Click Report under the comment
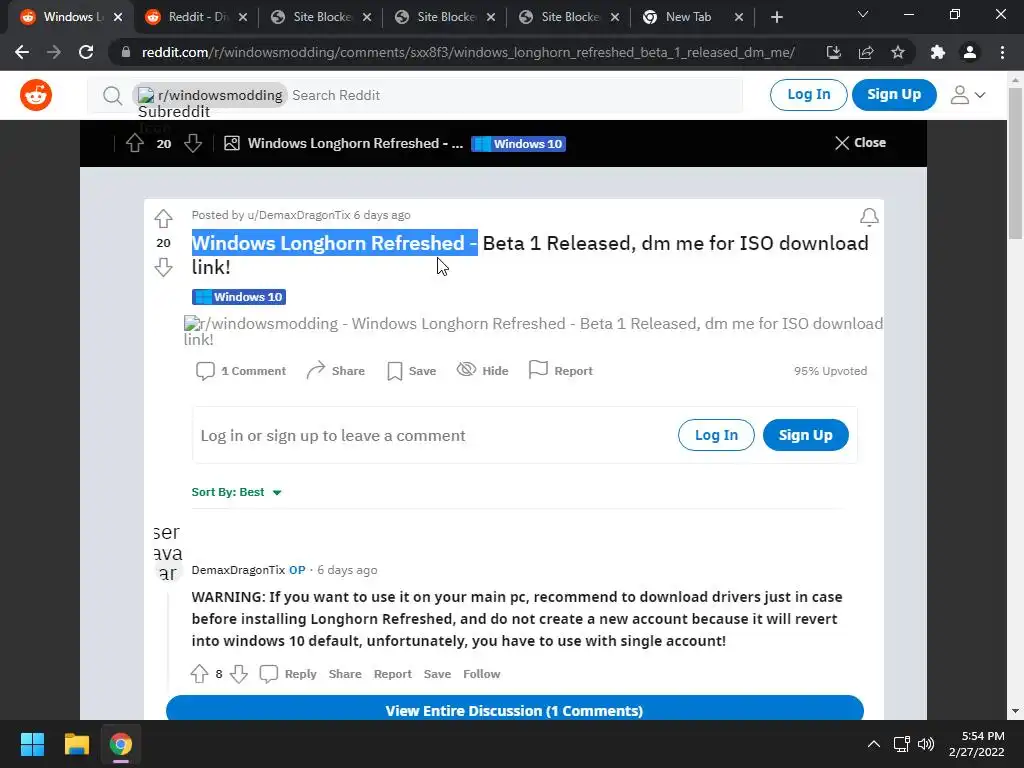Viewport: 1024px width, 768px height. coord(392,674)
